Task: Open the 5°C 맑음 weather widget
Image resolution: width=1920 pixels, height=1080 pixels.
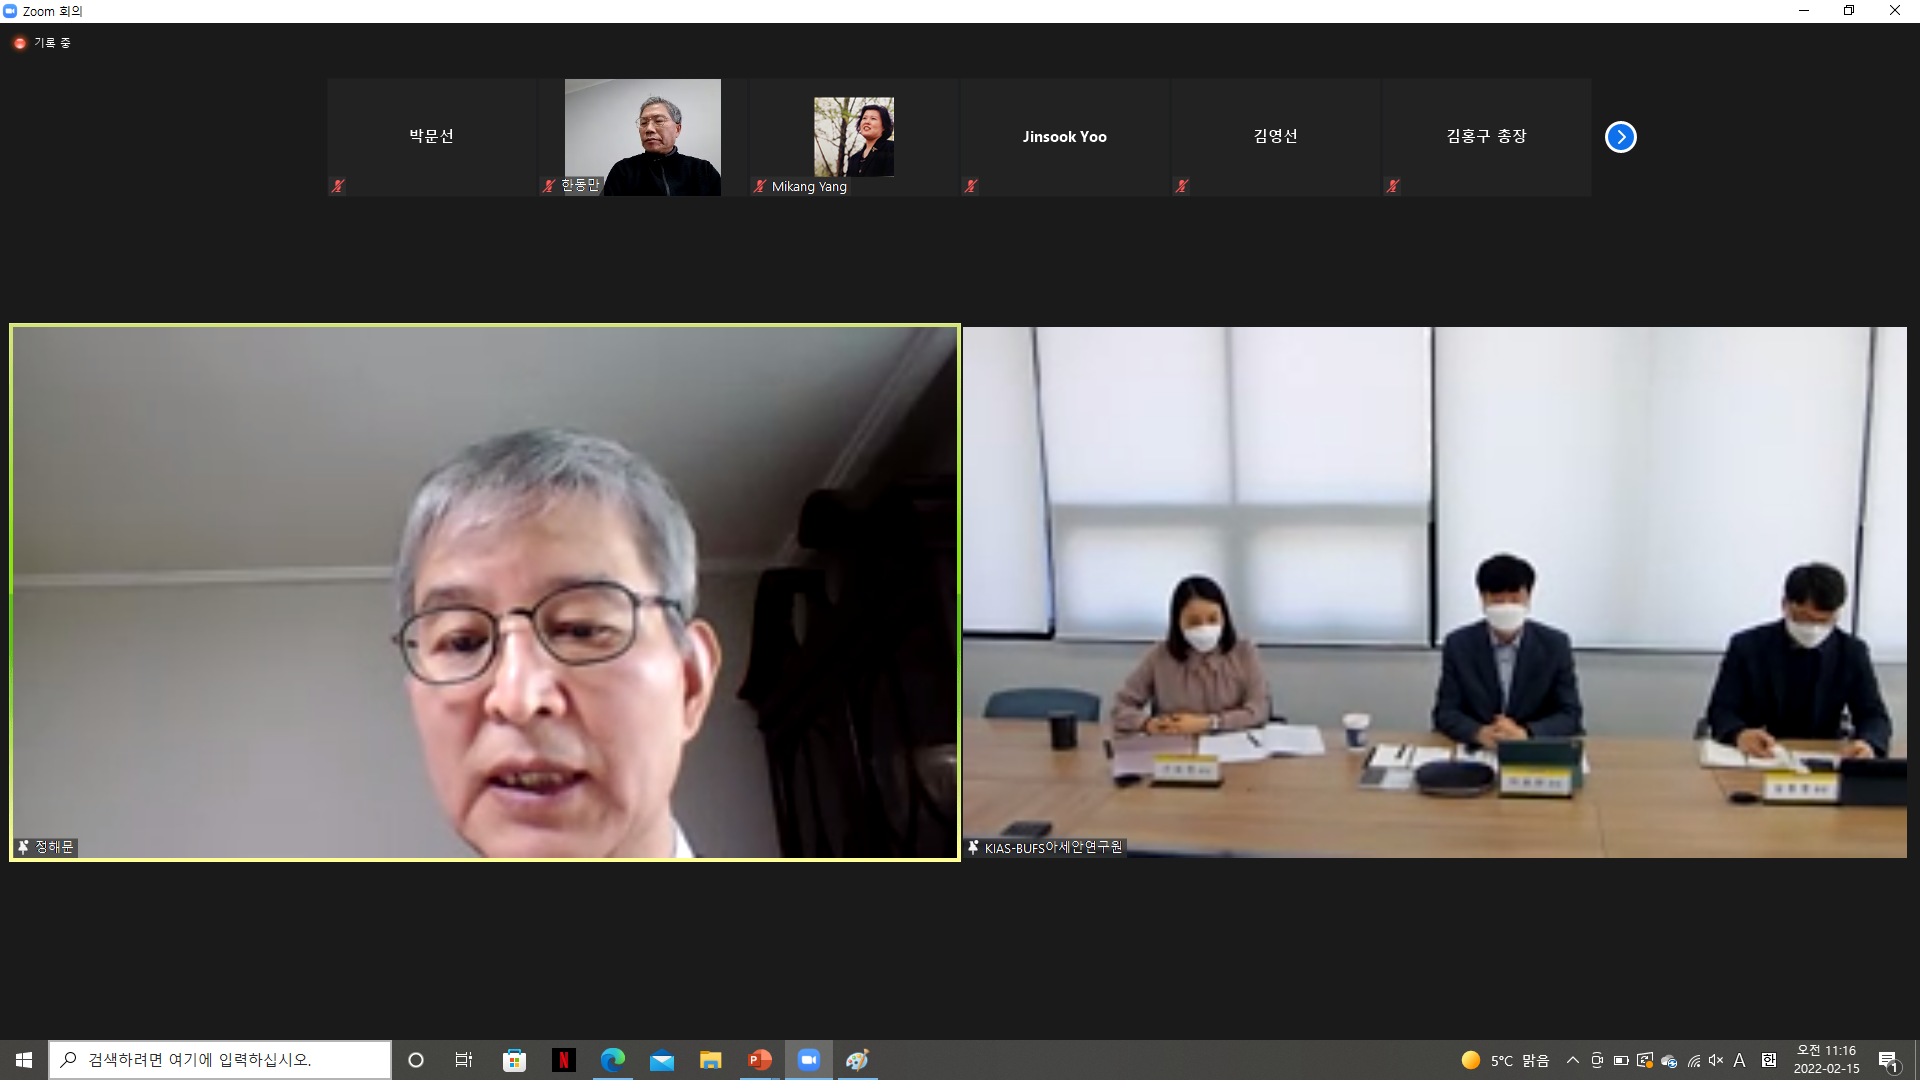Action: click(x=1505, y=1060)
